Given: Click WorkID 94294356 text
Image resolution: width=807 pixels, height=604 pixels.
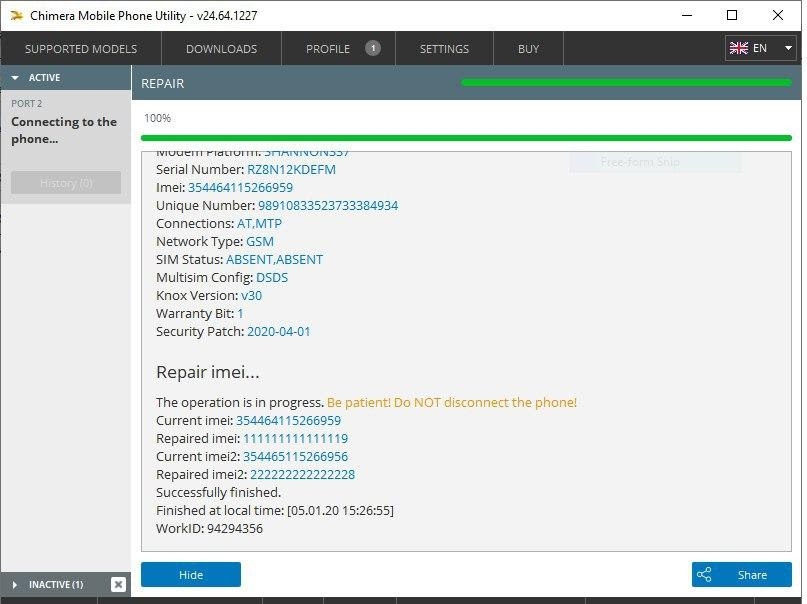Looking at the screenshot, I should tap(209, 529).
